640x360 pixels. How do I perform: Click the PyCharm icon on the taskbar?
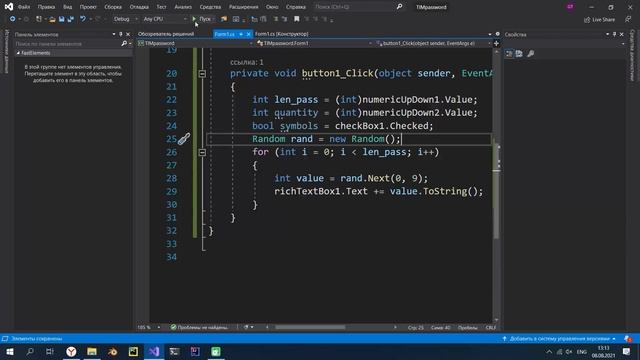pyautogui.click(x=133, y=351)
